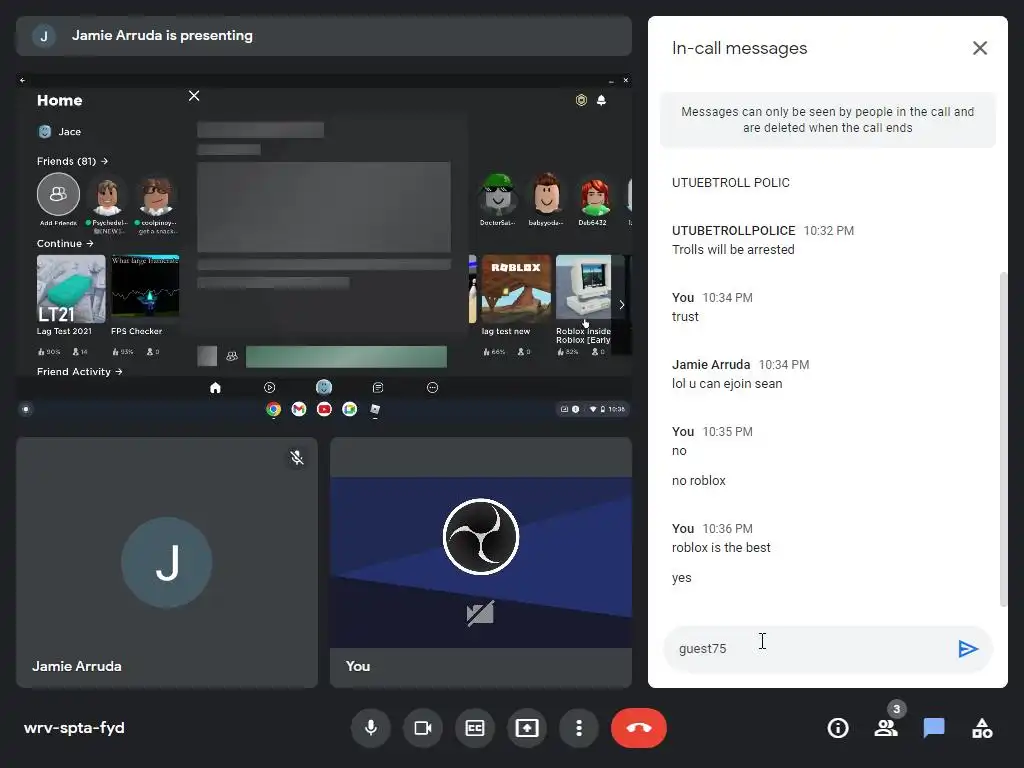Screen dimensions: 1024x768
Task: Click the Roblox discover play icon
Action: [x=269, y=388]
